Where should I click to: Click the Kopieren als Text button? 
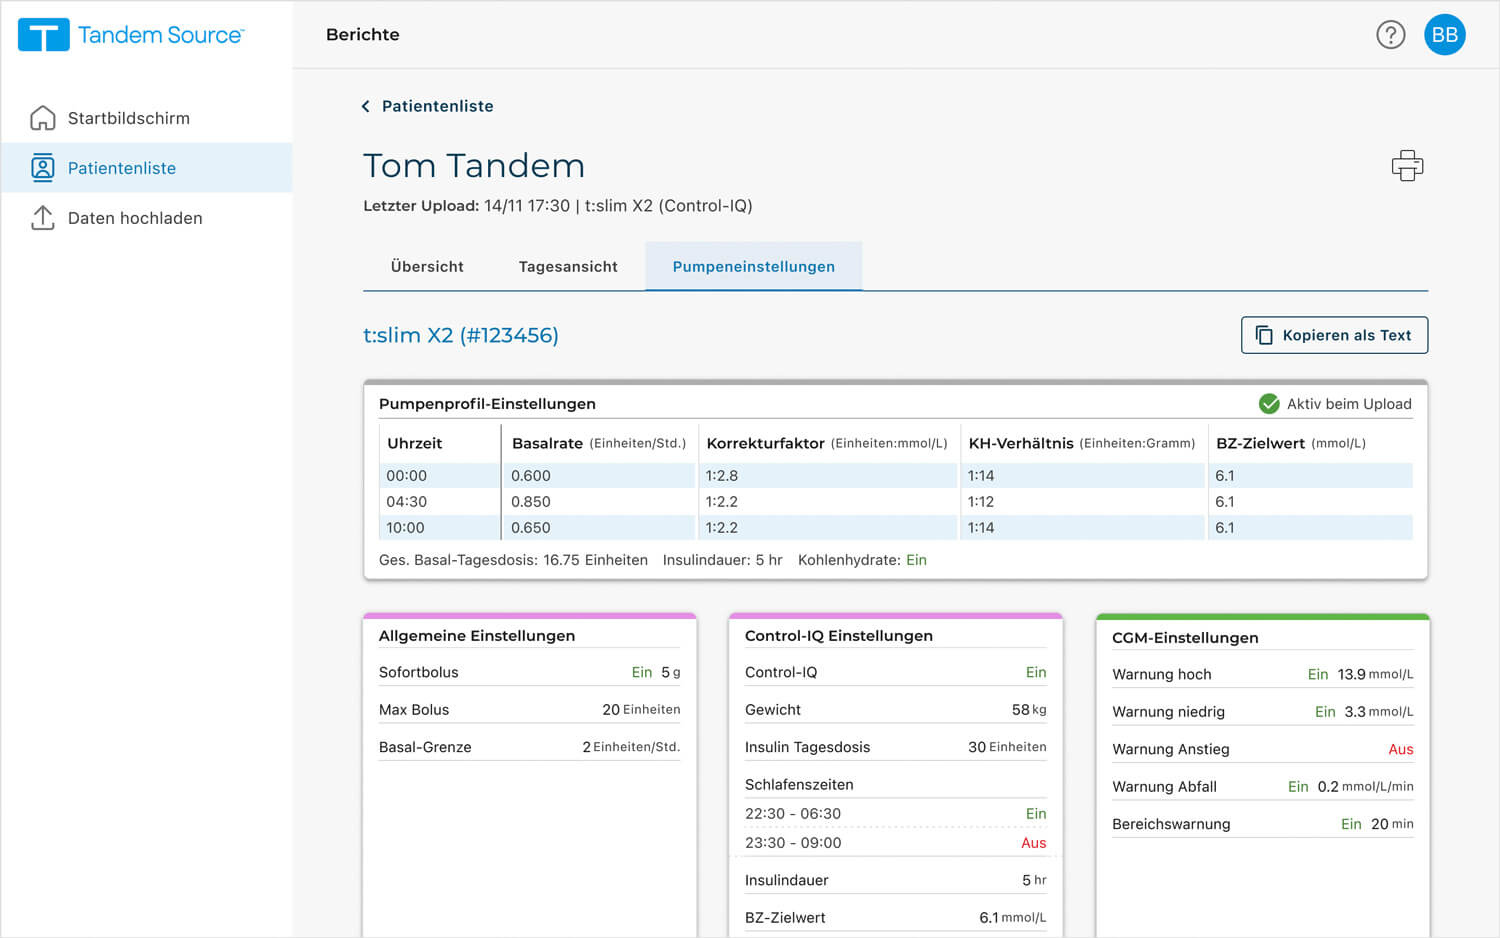pyautogui.click(x=1334, y=335)
